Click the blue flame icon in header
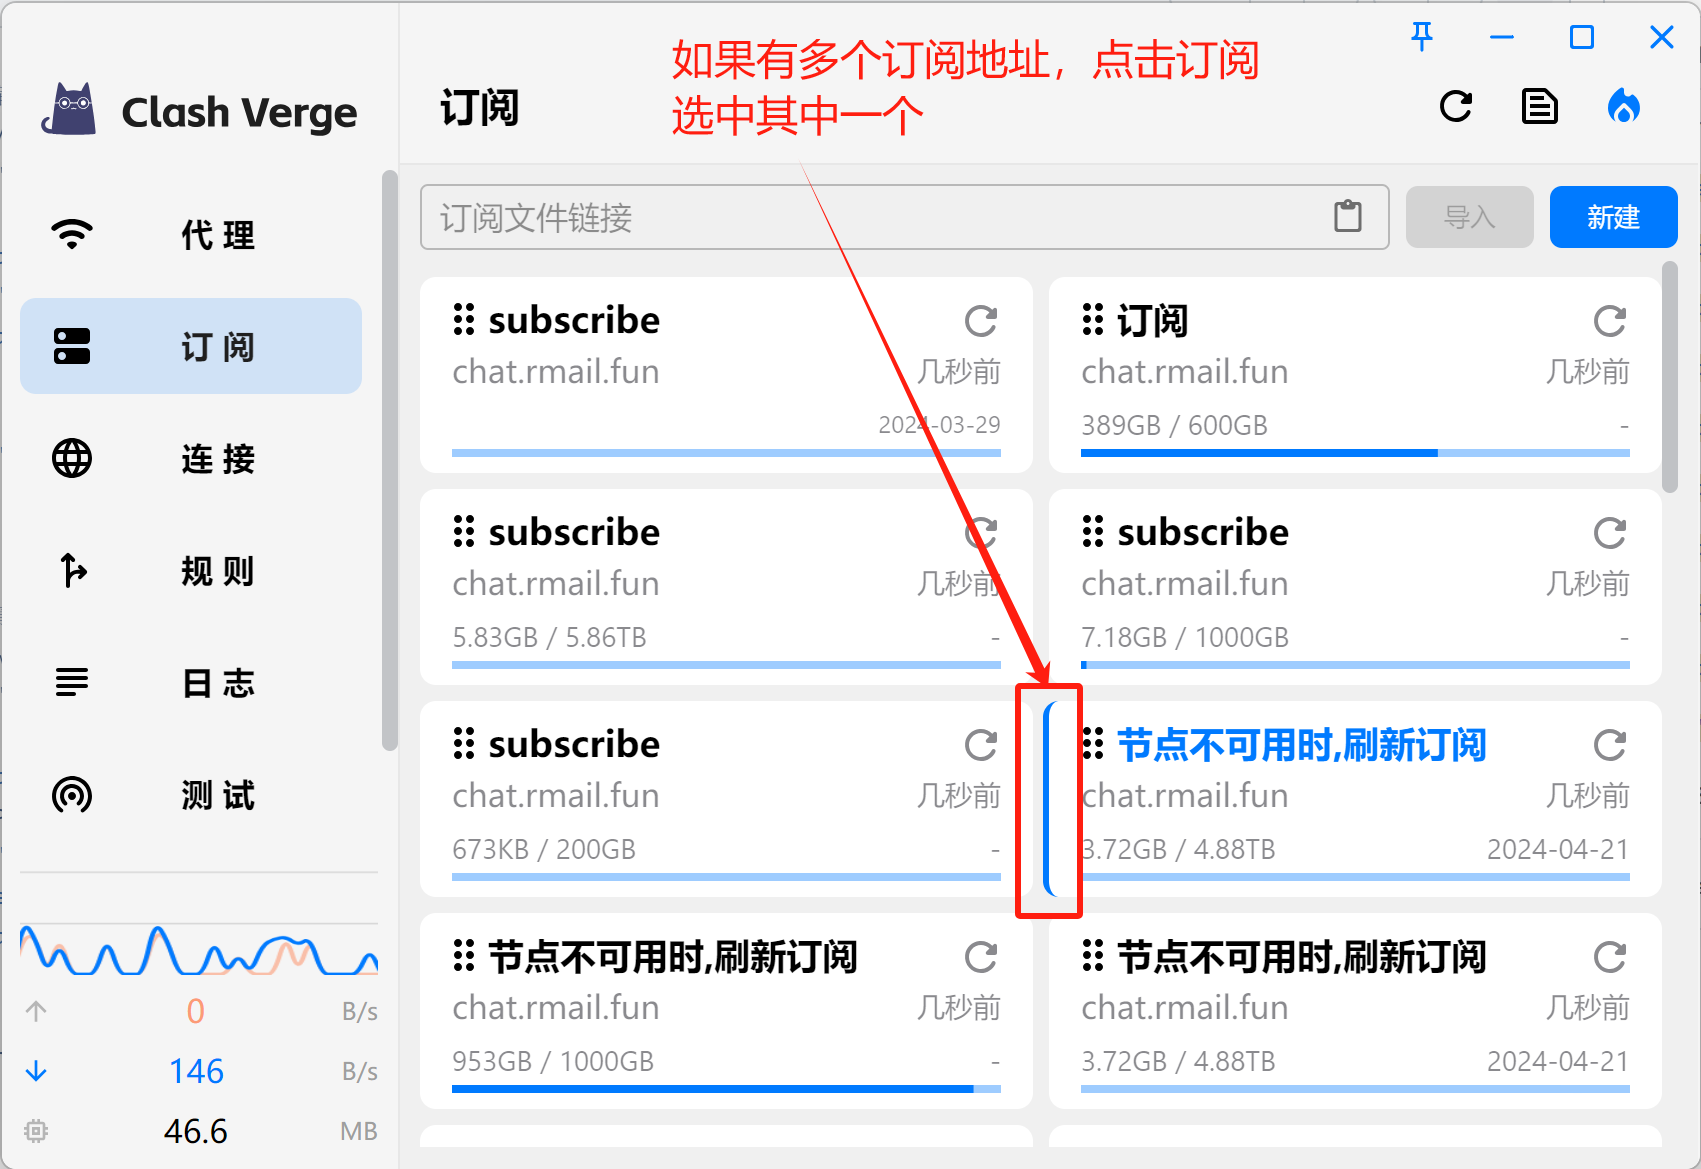 point(1624,106)
